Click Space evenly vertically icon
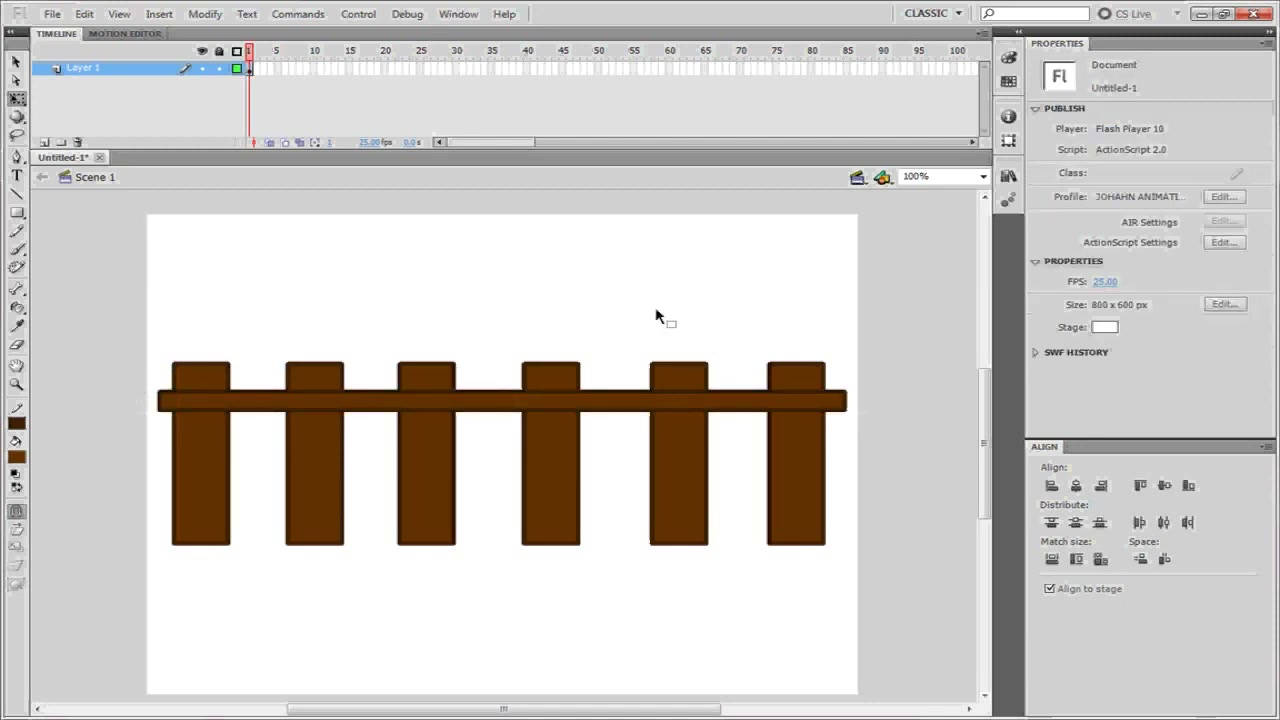This screenshot has height=720, width=1280. [x=1140, y=560]
